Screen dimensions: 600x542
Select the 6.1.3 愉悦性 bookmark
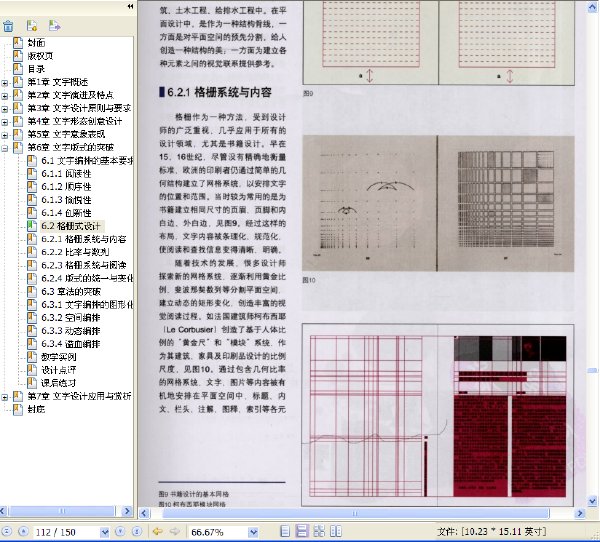(x=66, y=200)
